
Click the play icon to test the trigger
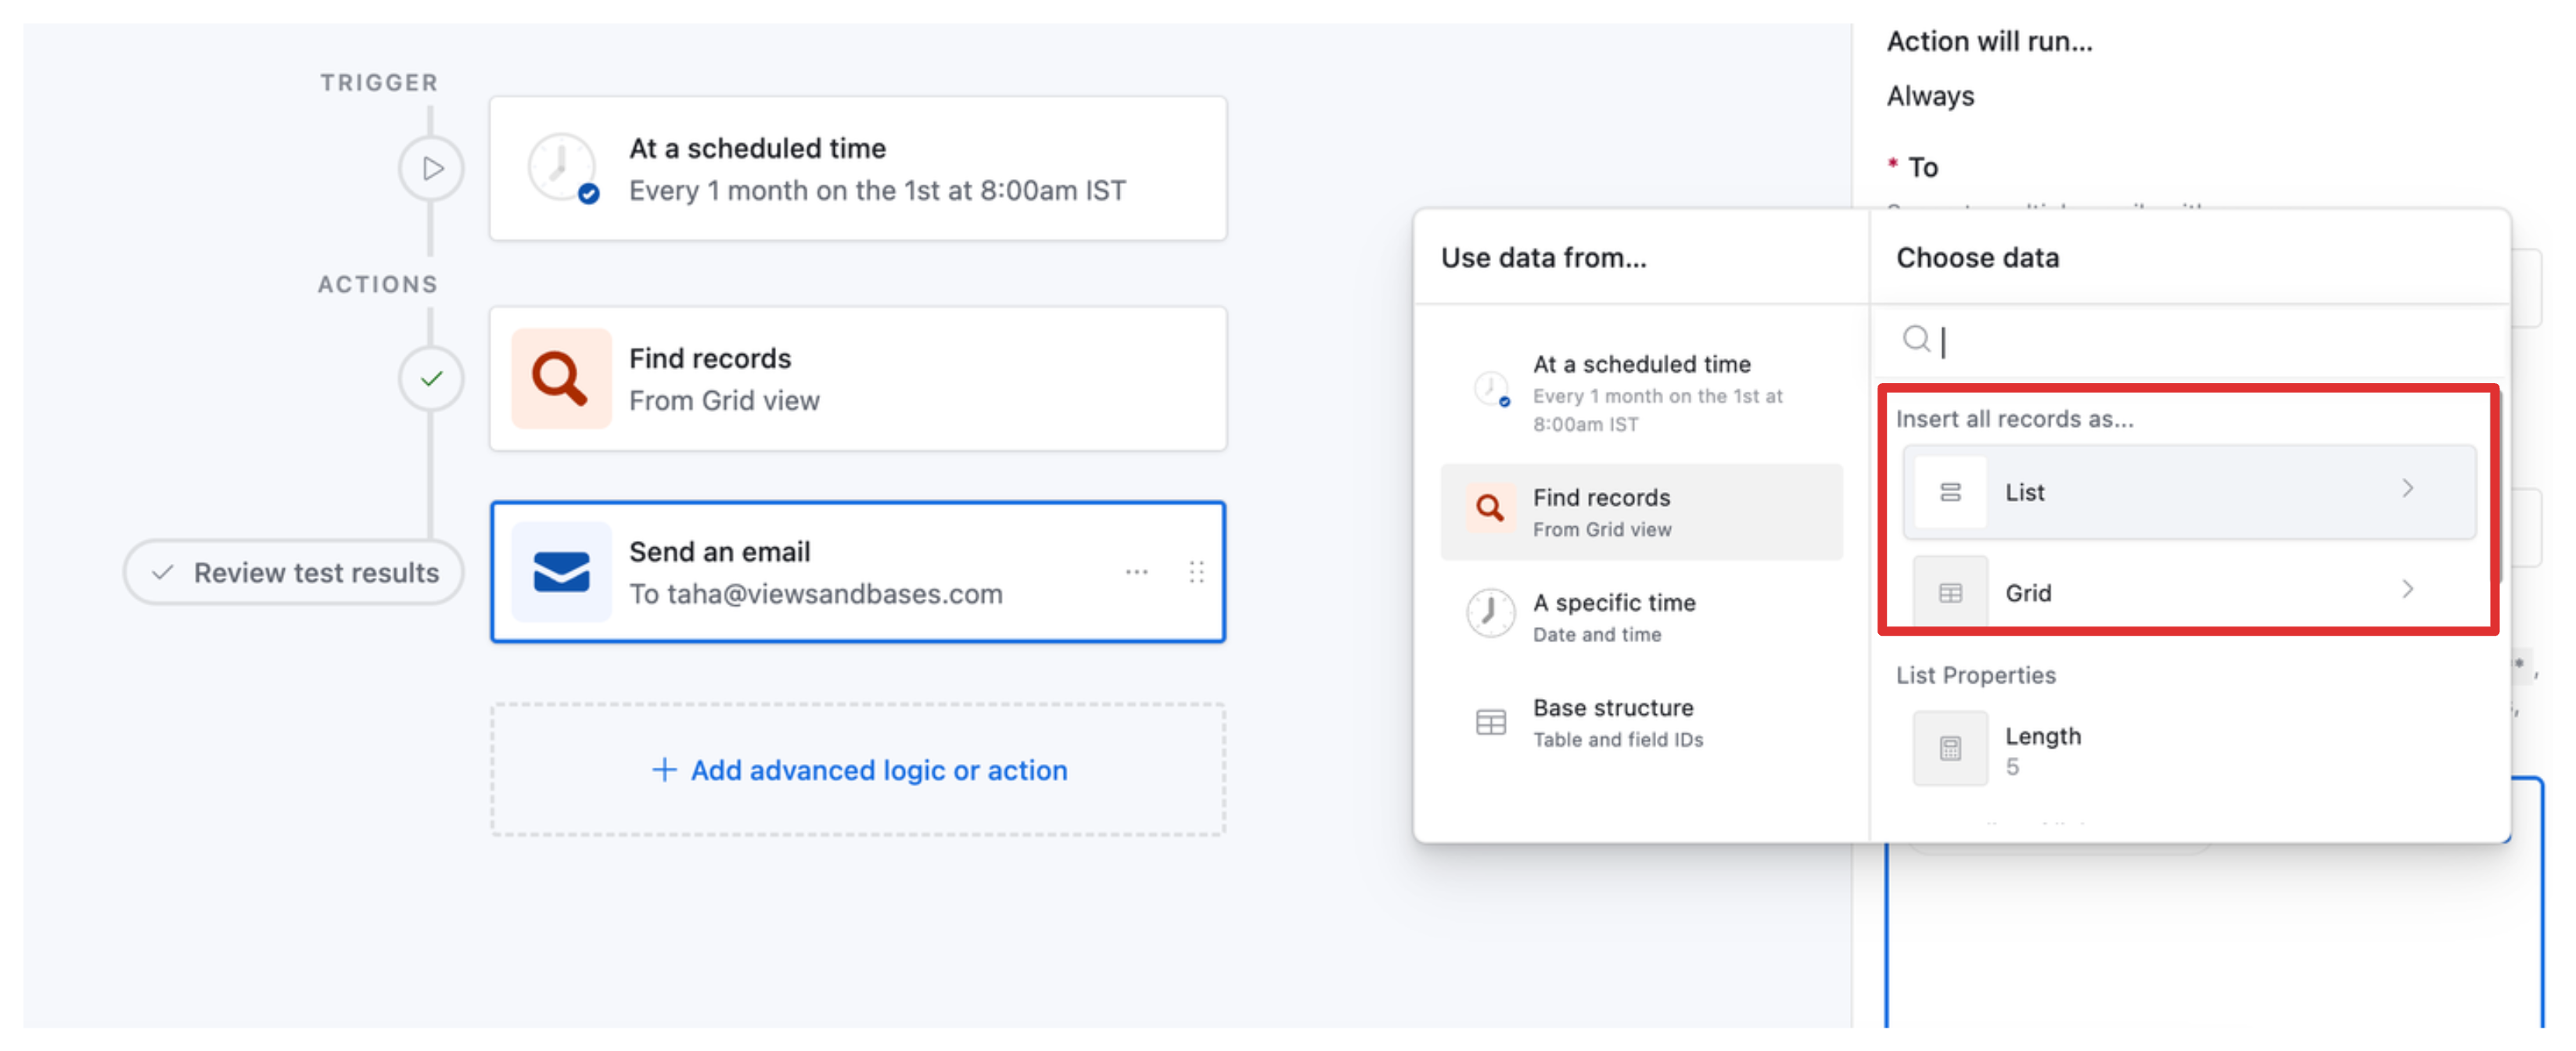pos(431,168)
